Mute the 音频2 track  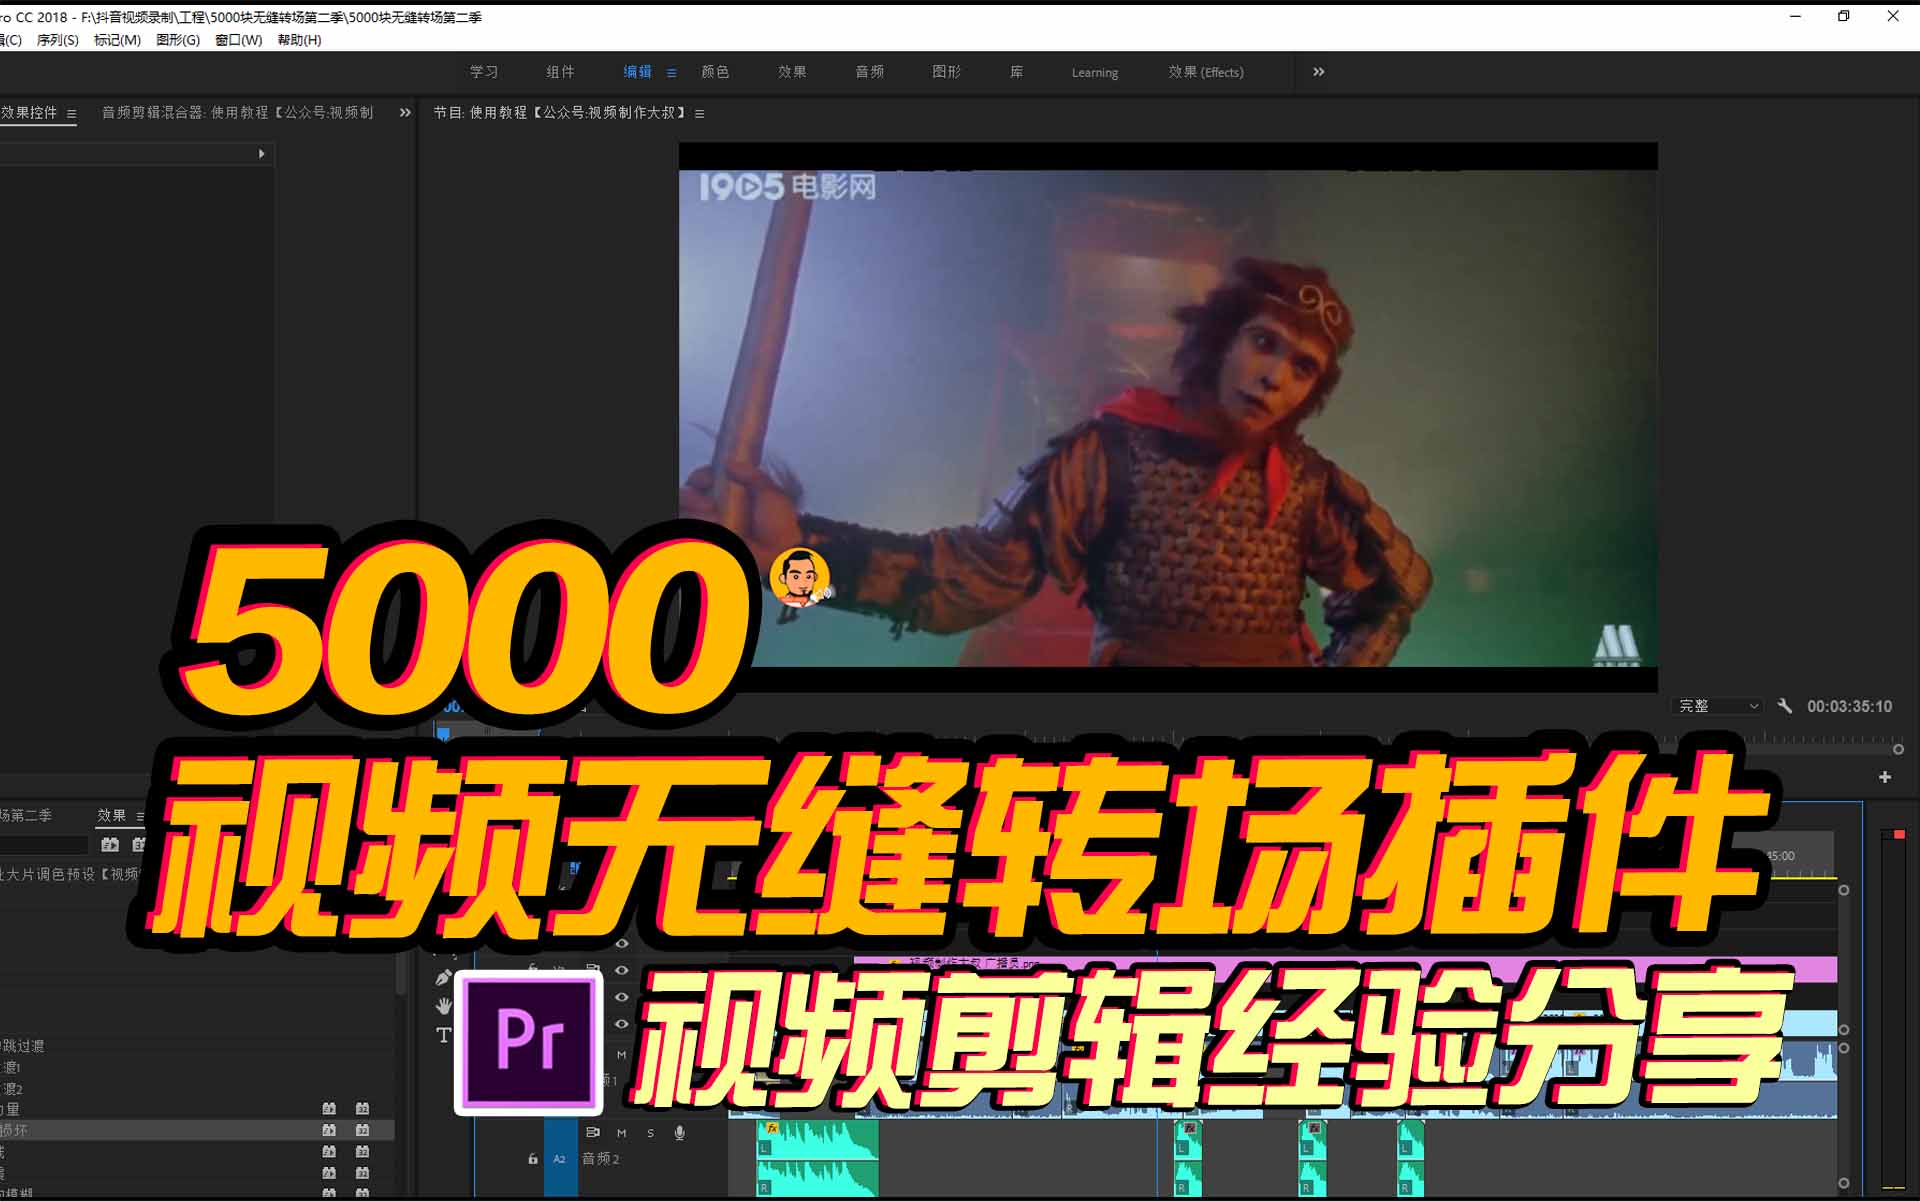pos(621,1133)
